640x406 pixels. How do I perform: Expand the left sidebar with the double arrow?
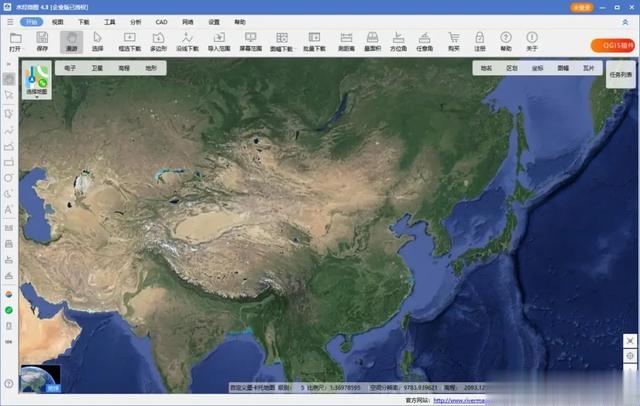click(x=9, y=64)
